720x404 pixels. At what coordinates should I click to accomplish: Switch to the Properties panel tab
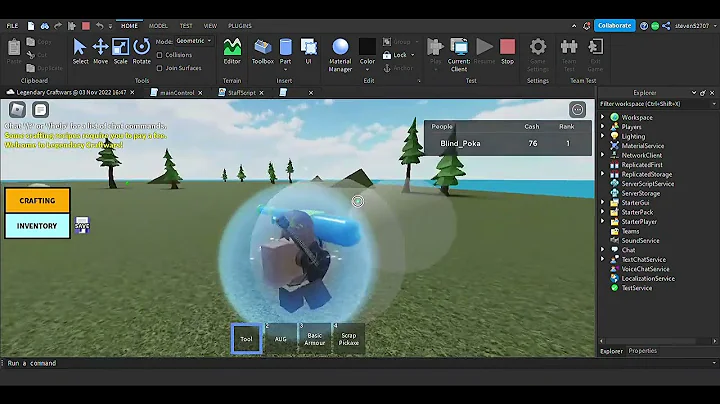[642, 351]
